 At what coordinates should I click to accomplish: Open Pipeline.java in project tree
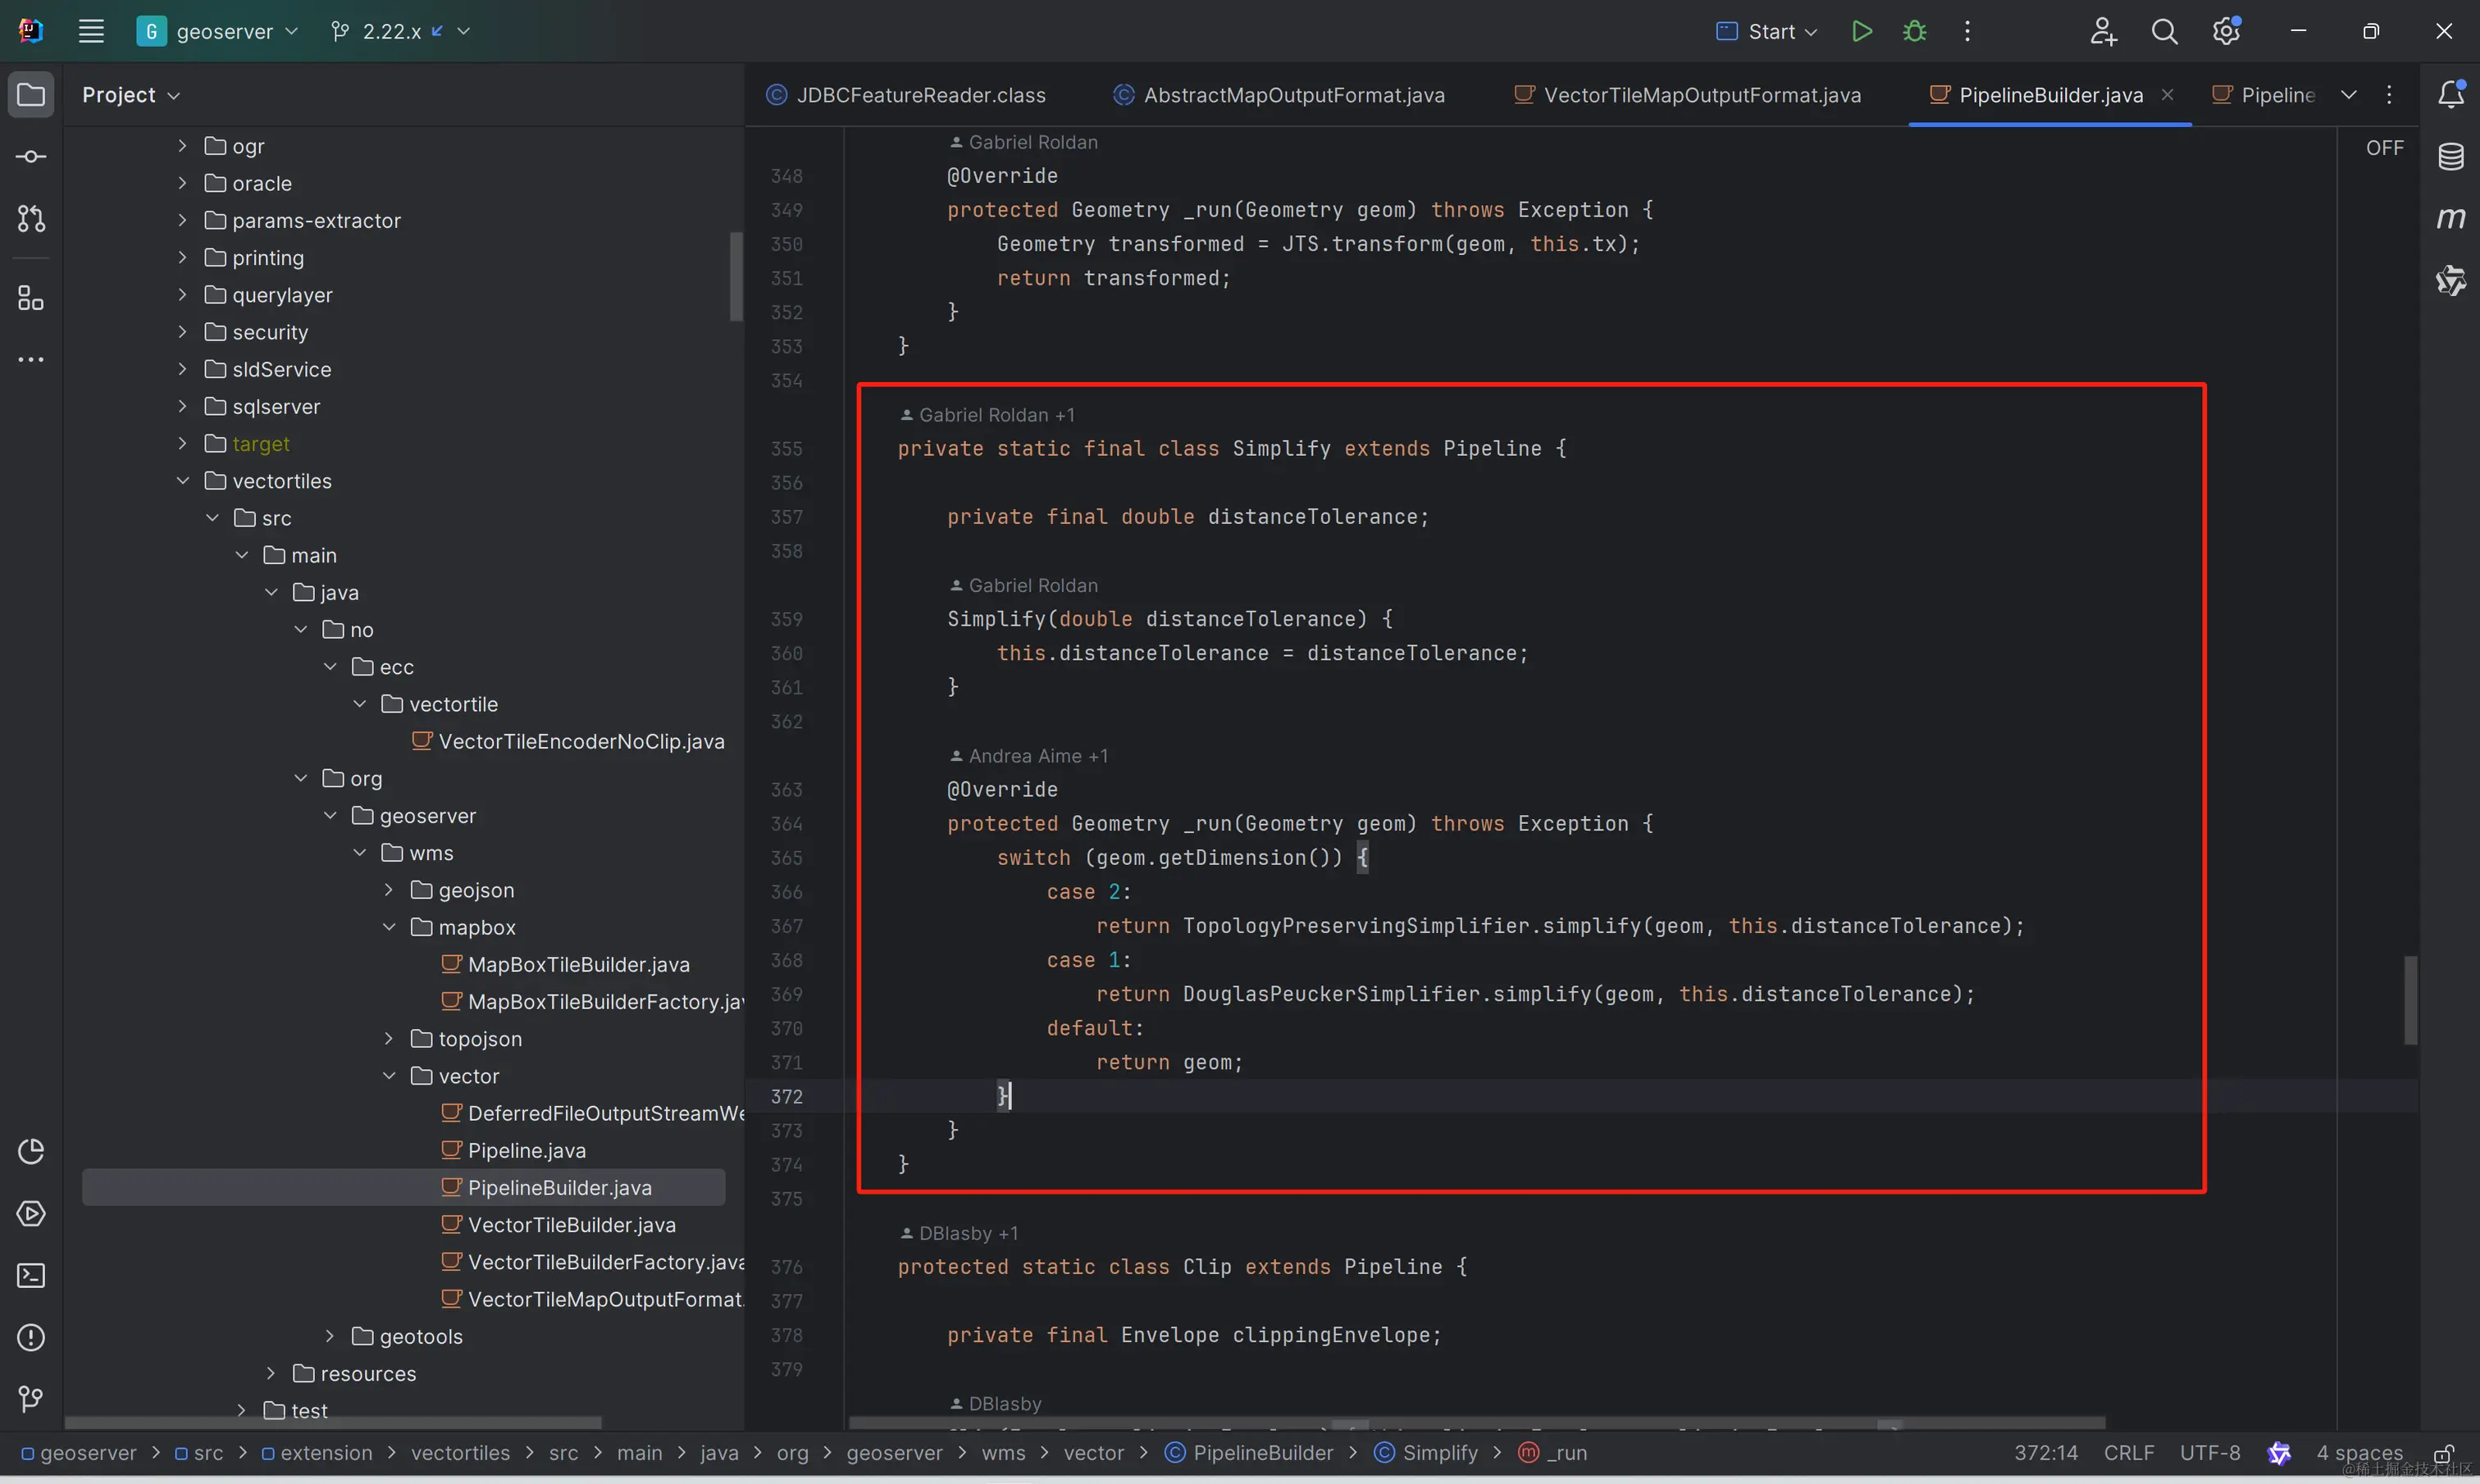(x=514, y=1150)
